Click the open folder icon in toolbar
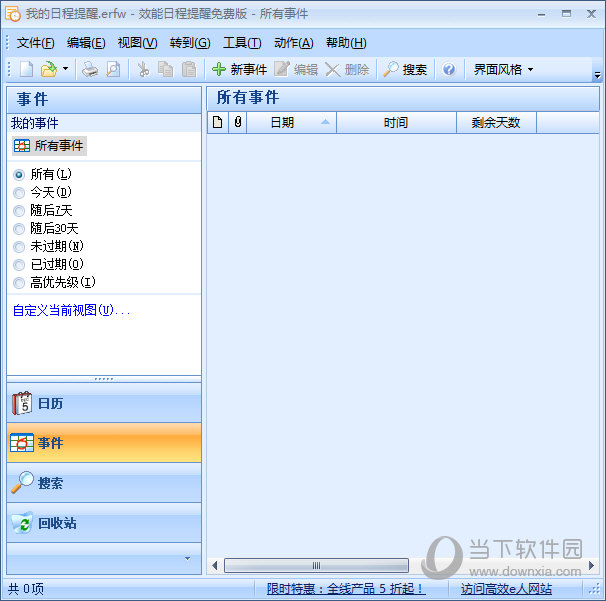This screenshot has width=606, height=601. [49, 70]
